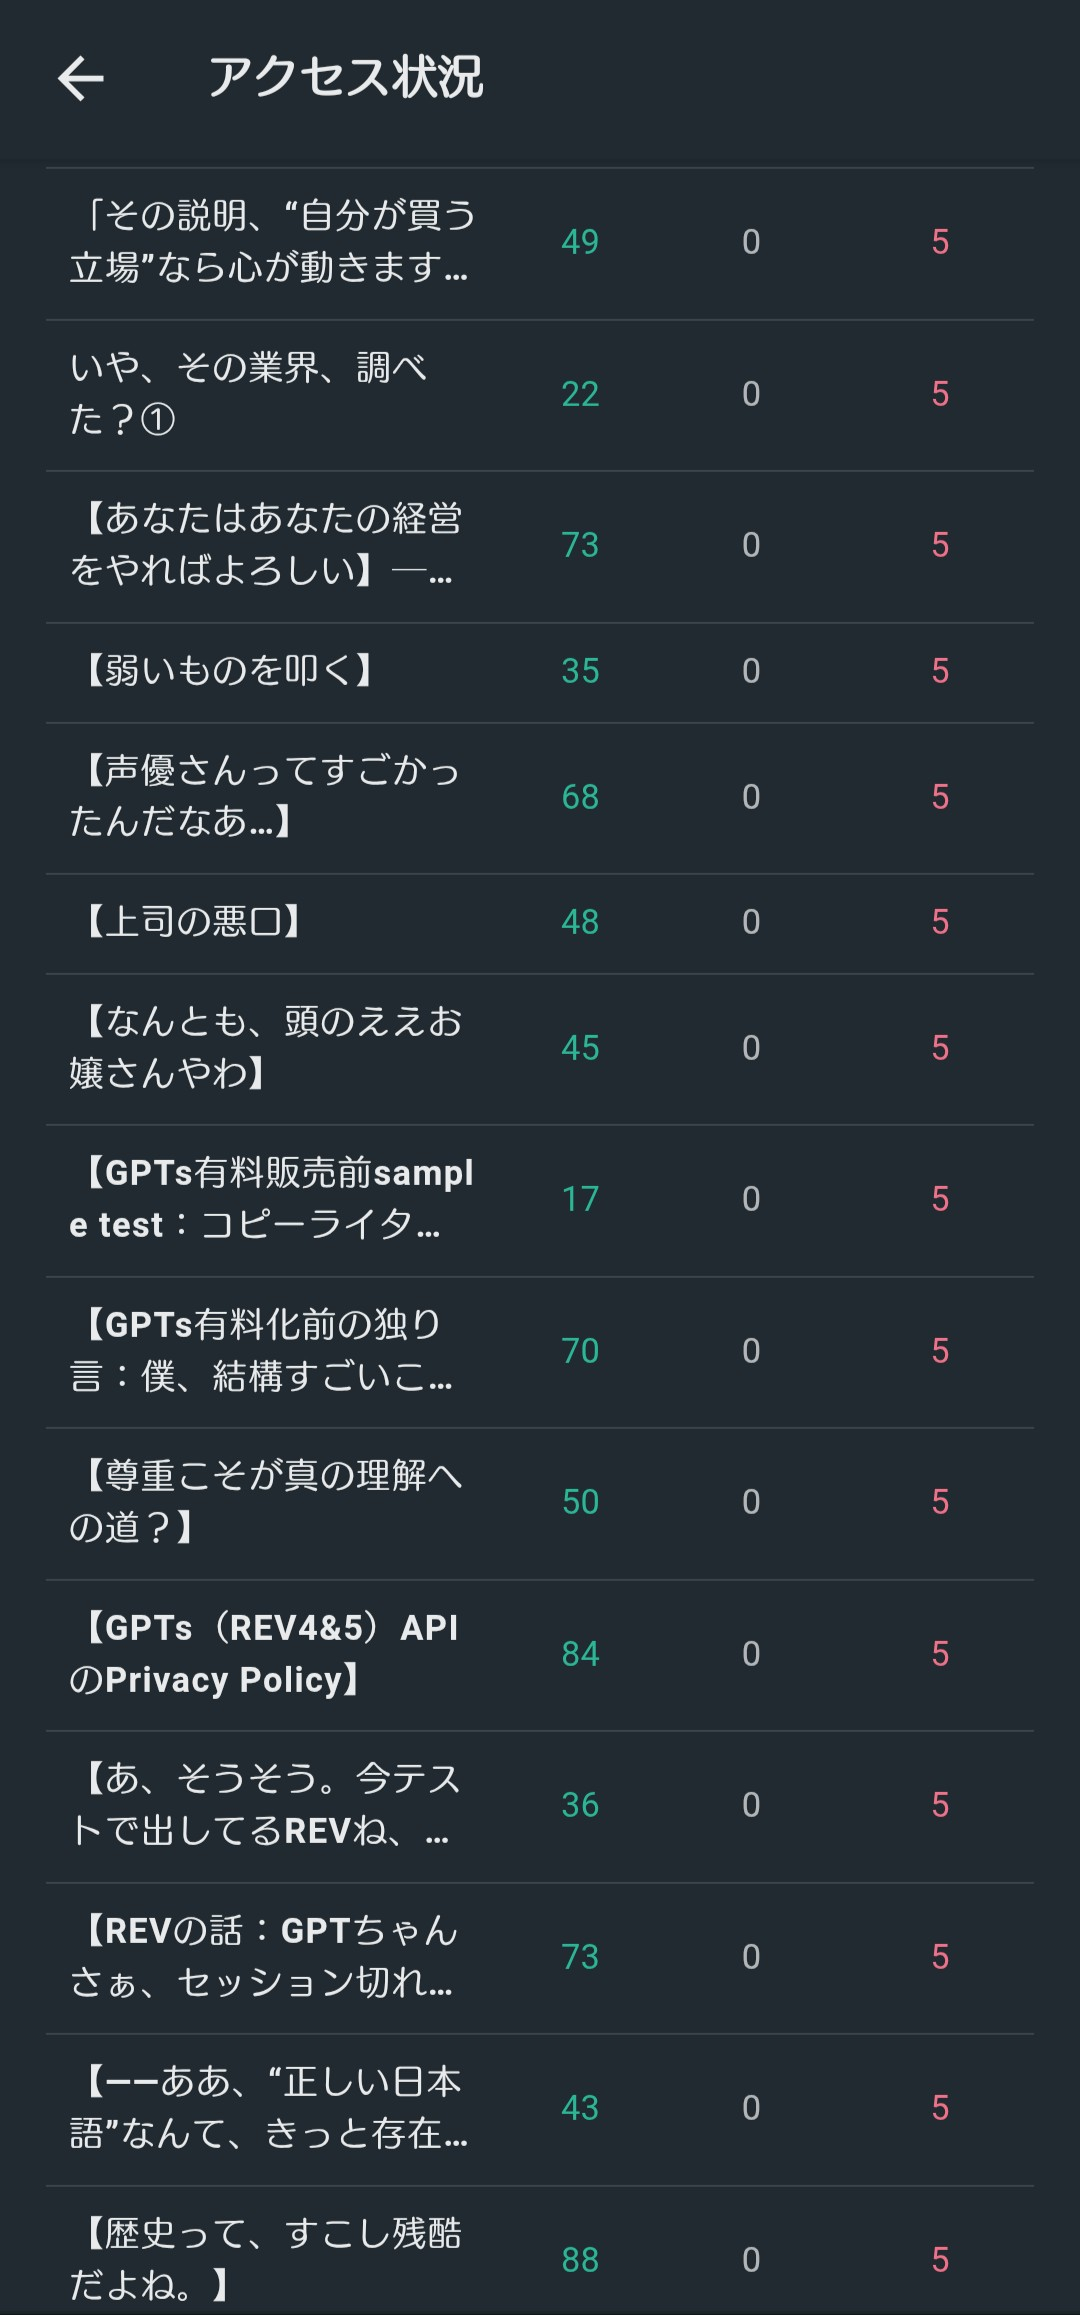Open article 【尊重こそが真の理解への道？】
Screen dimensions: 1080x2315
pos(266,1502)
